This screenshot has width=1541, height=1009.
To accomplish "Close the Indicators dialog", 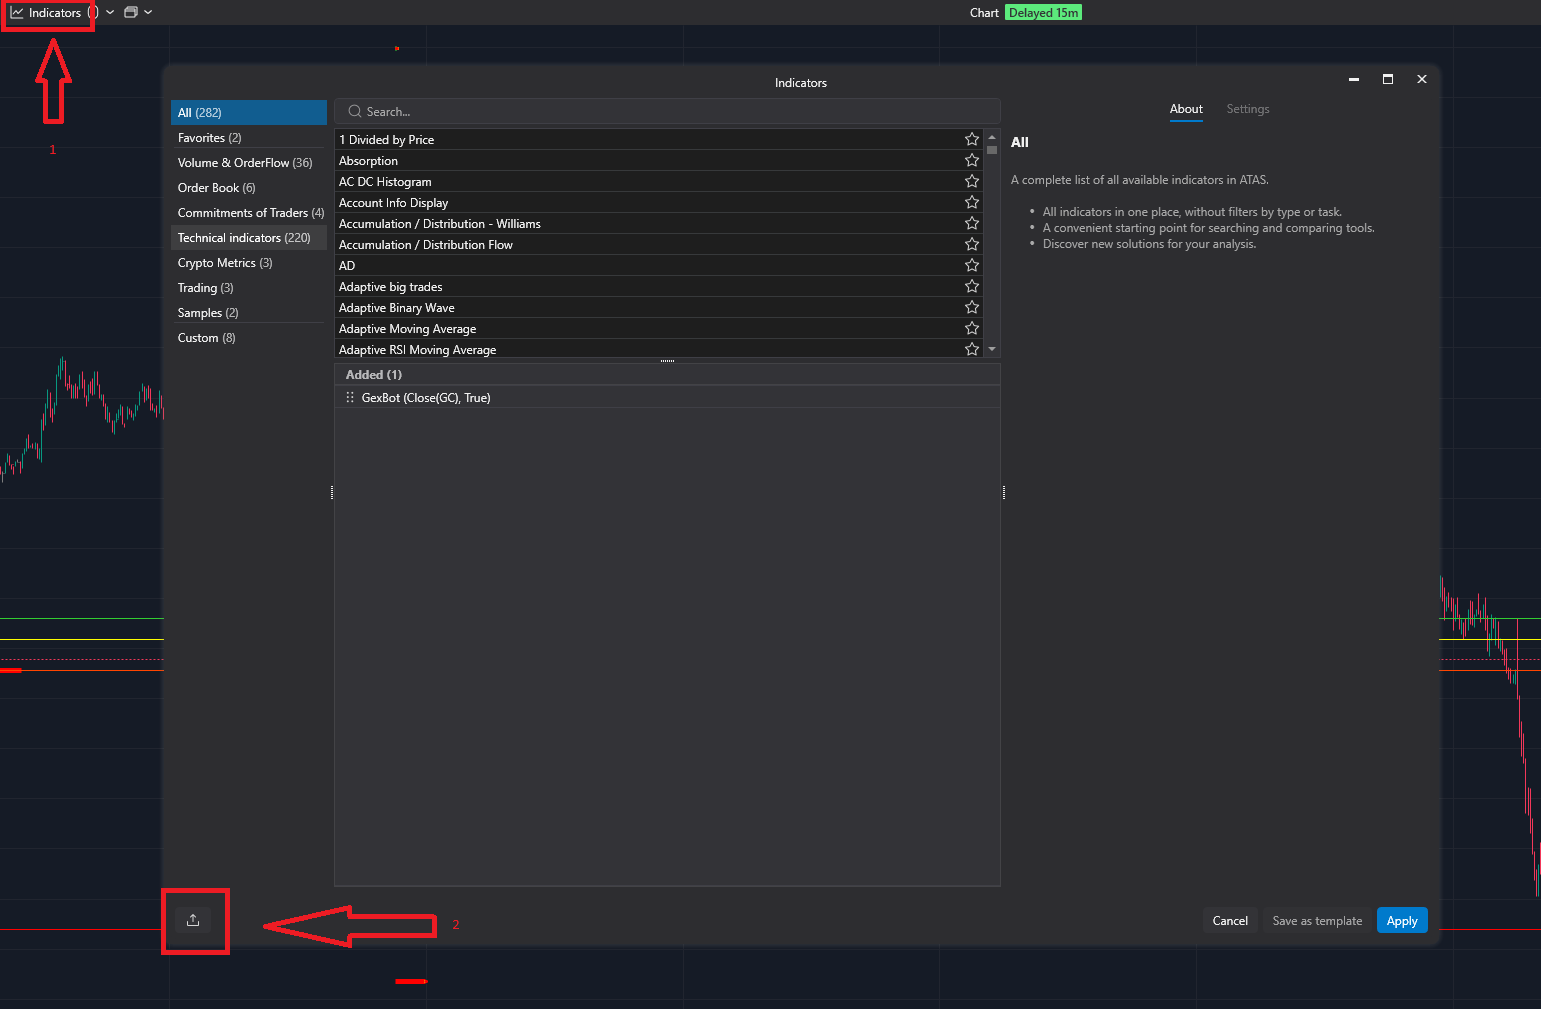I will 1422,79.
